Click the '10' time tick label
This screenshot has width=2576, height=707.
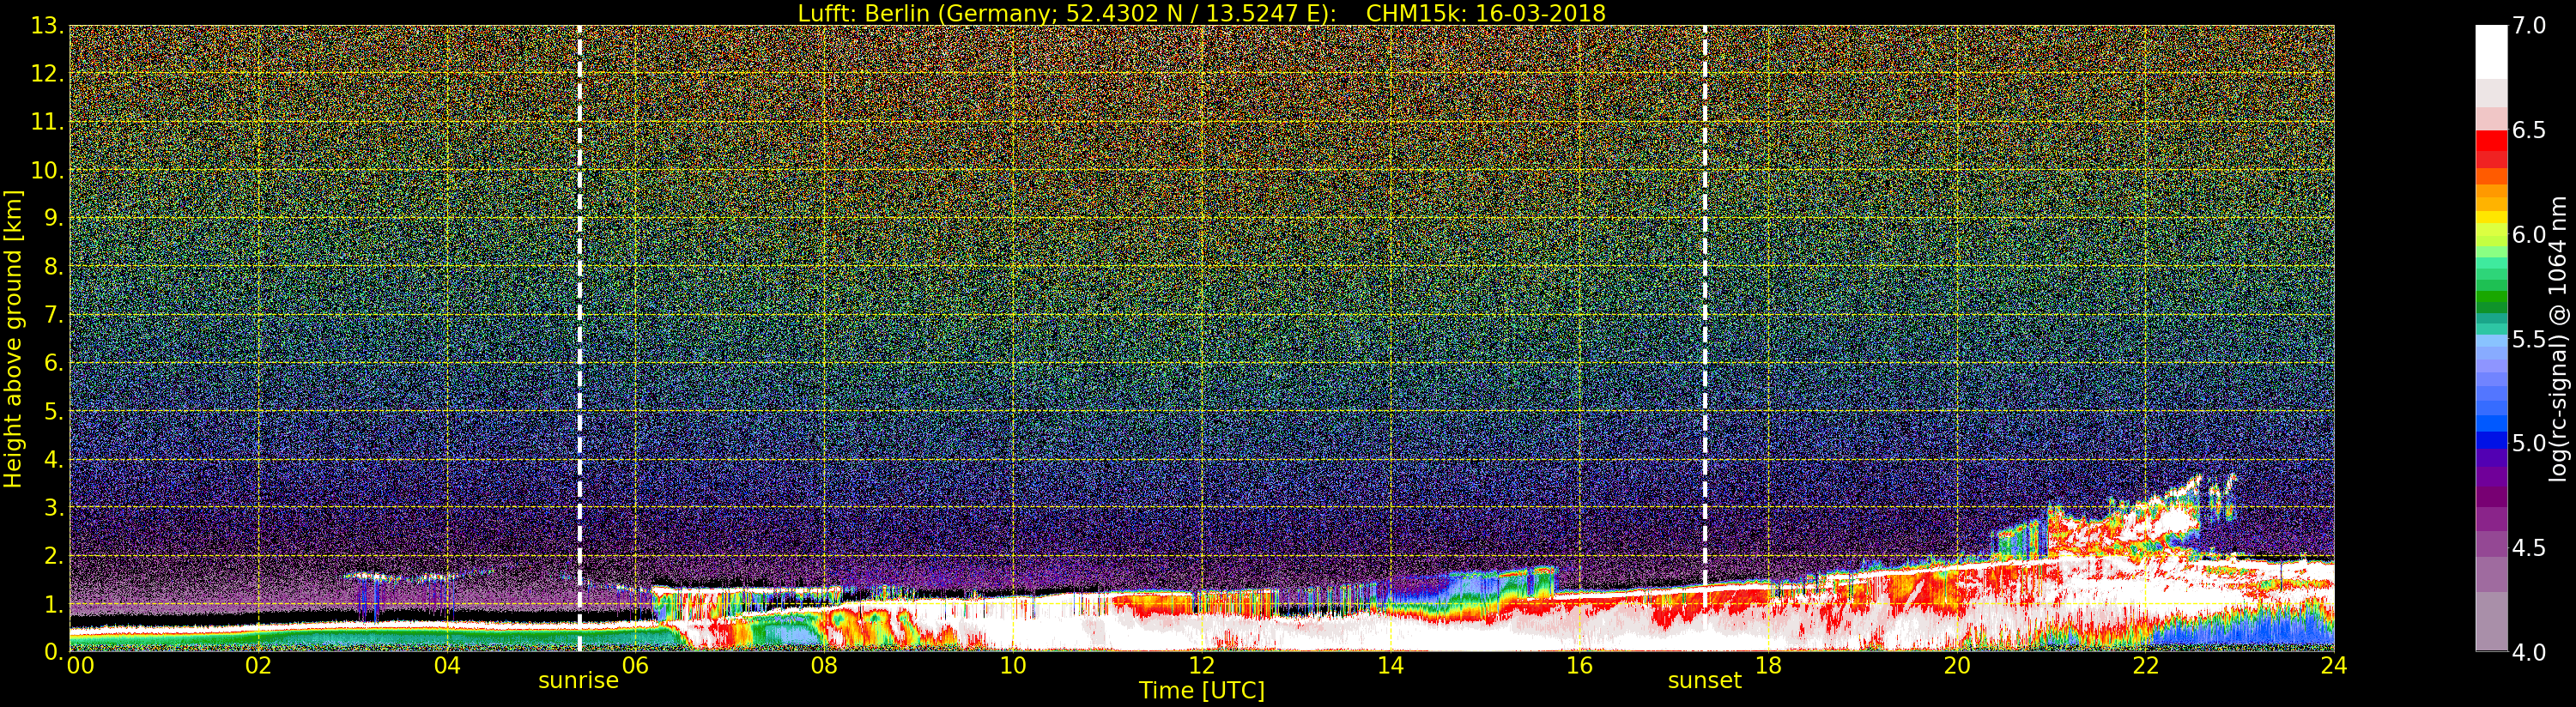tap(1013, 666)
